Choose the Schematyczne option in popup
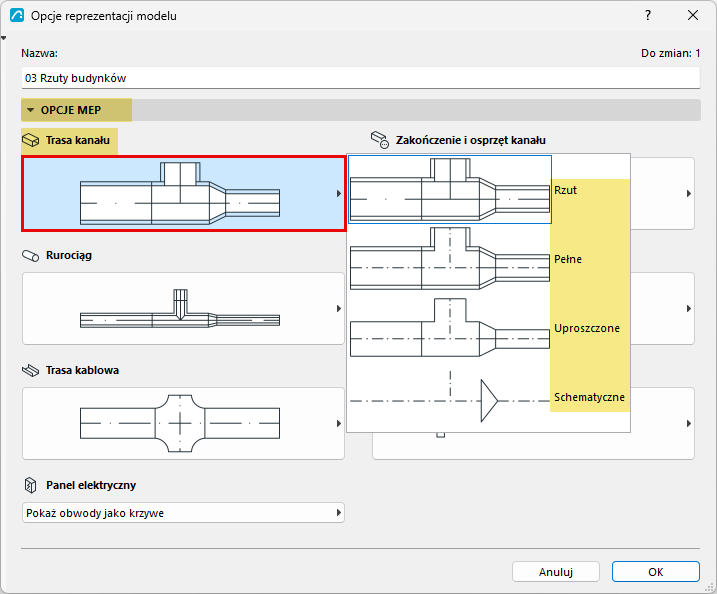 (488, 397)
